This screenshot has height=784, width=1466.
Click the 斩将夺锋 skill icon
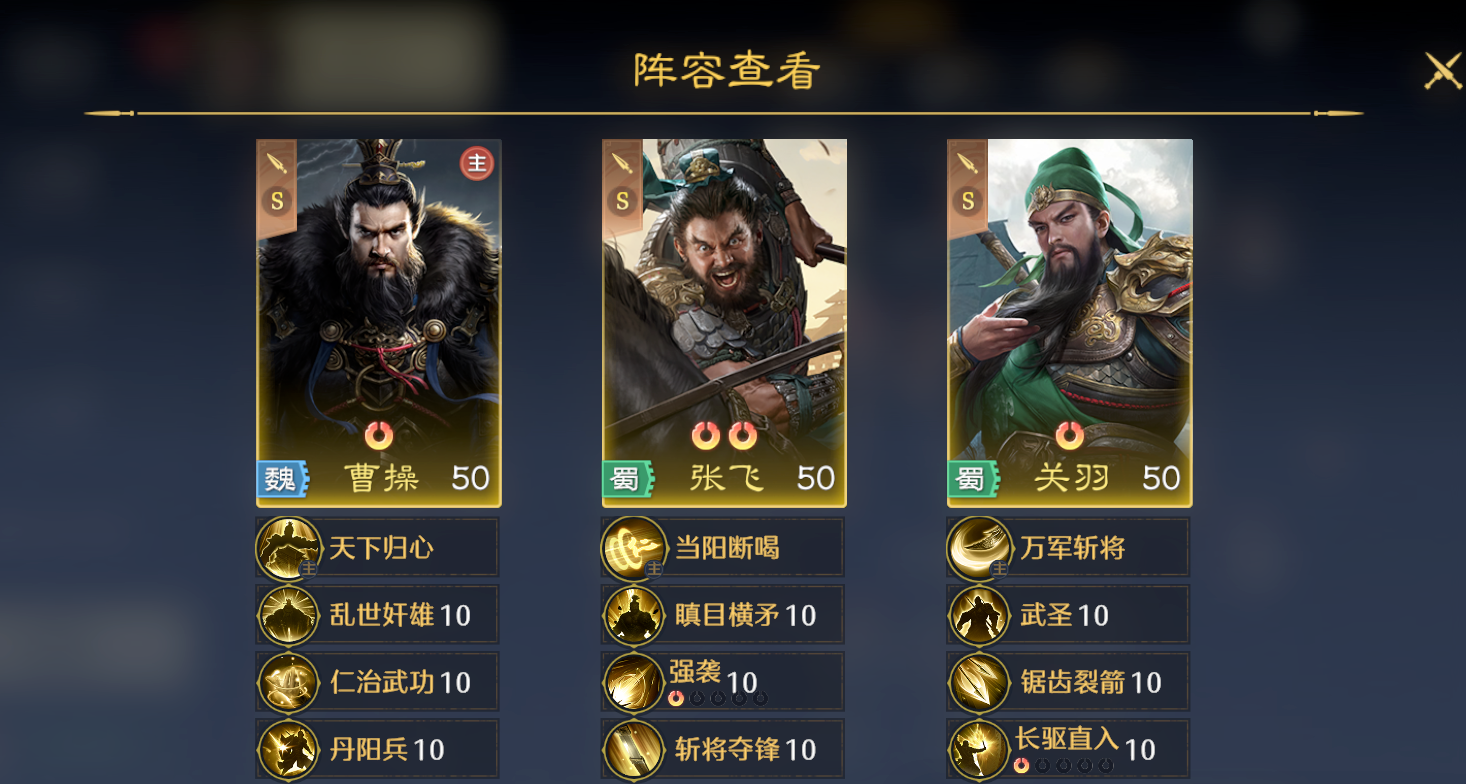point(634,749)
